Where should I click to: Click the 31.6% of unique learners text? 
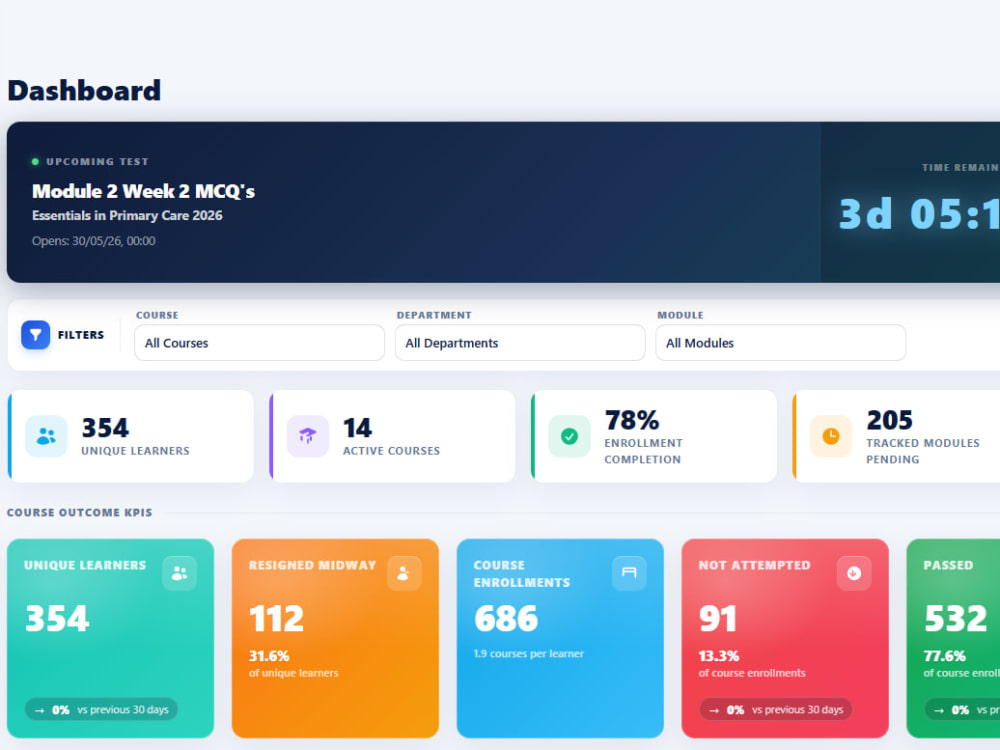pyautogui.click(x=293, y=664)
